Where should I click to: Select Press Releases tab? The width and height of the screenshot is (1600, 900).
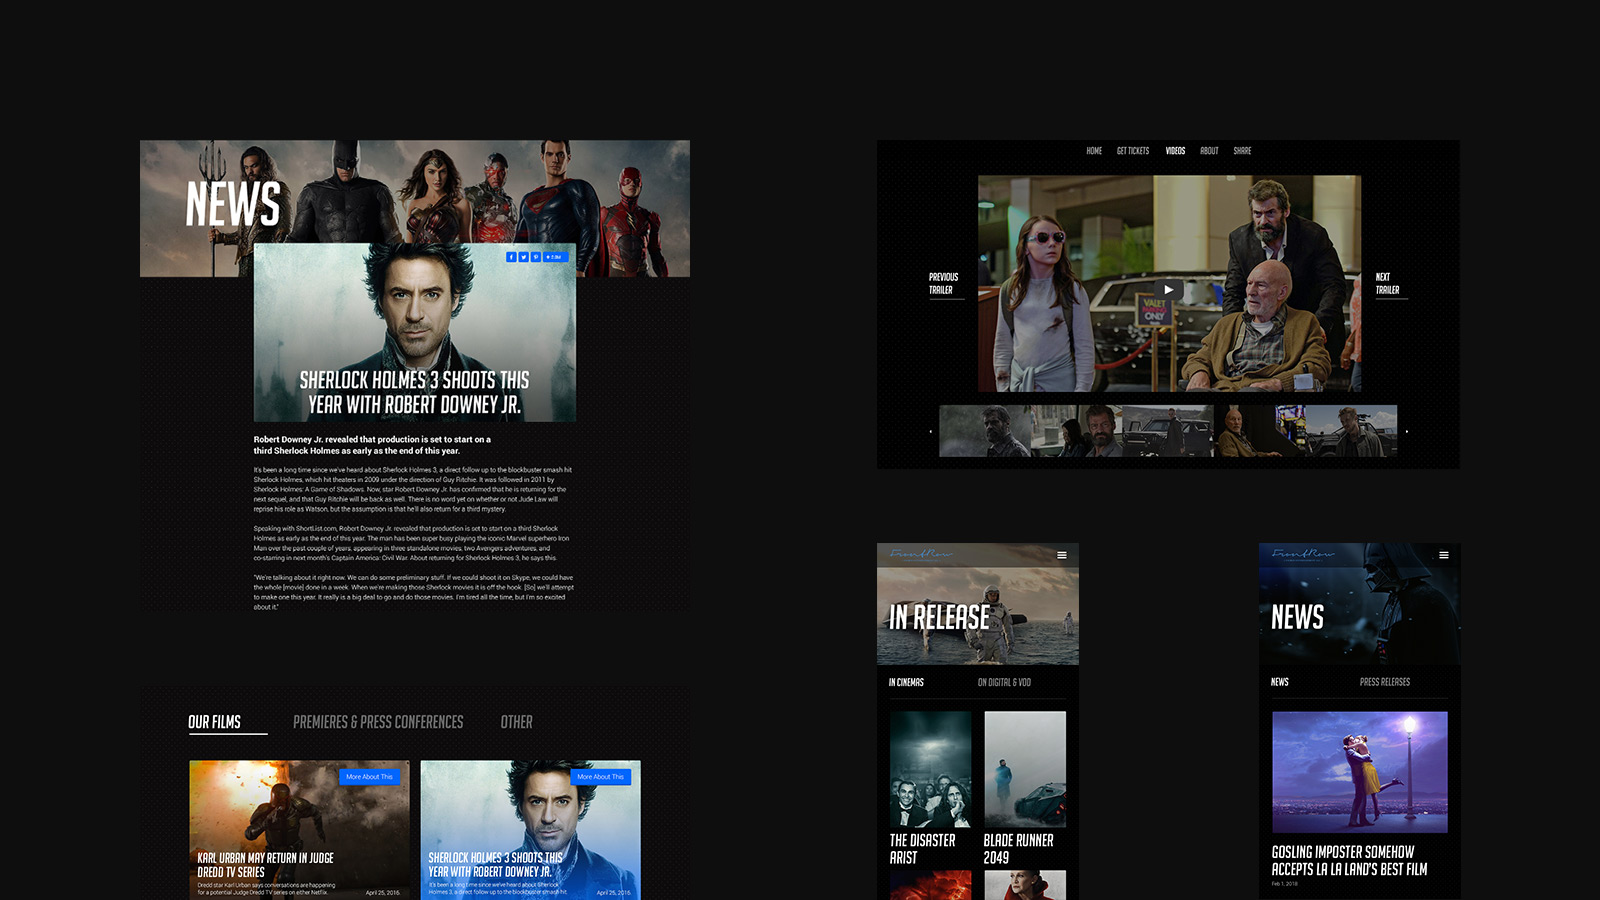point(1385,682)
